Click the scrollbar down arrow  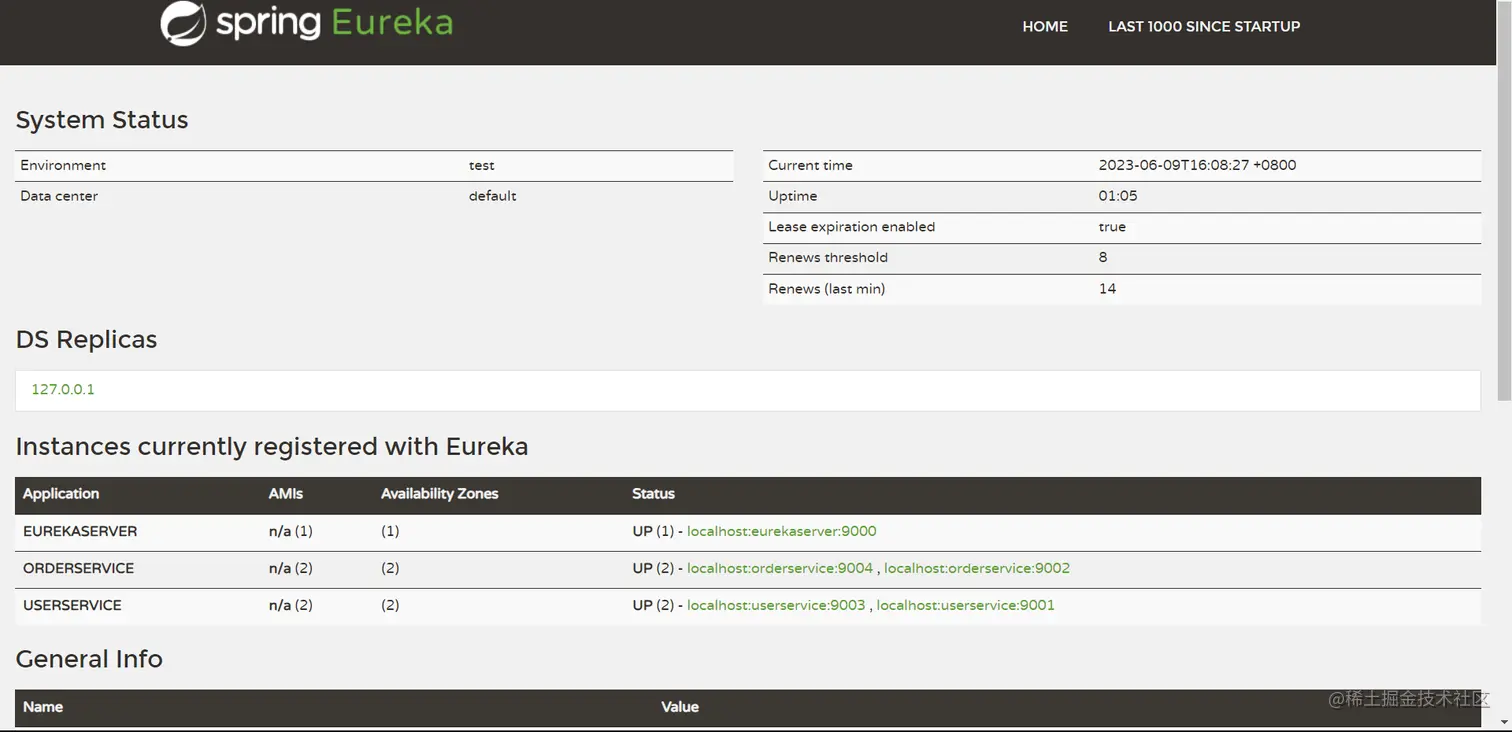(x=1504, y=724)
